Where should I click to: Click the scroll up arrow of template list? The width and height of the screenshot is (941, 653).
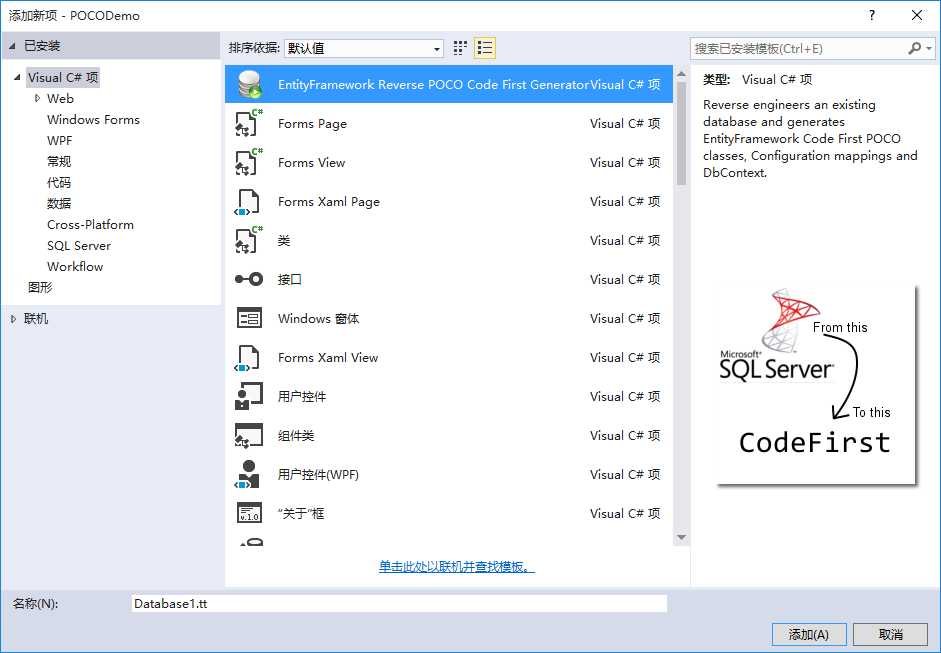[681, 74]
